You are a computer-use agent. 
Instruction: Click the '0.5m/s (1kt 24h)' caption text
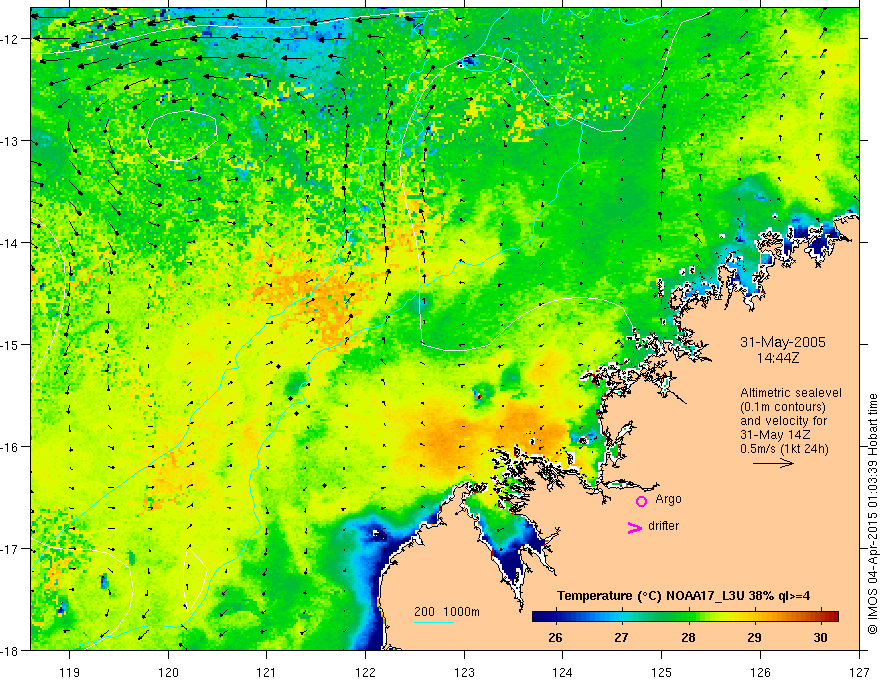[784, 448]
